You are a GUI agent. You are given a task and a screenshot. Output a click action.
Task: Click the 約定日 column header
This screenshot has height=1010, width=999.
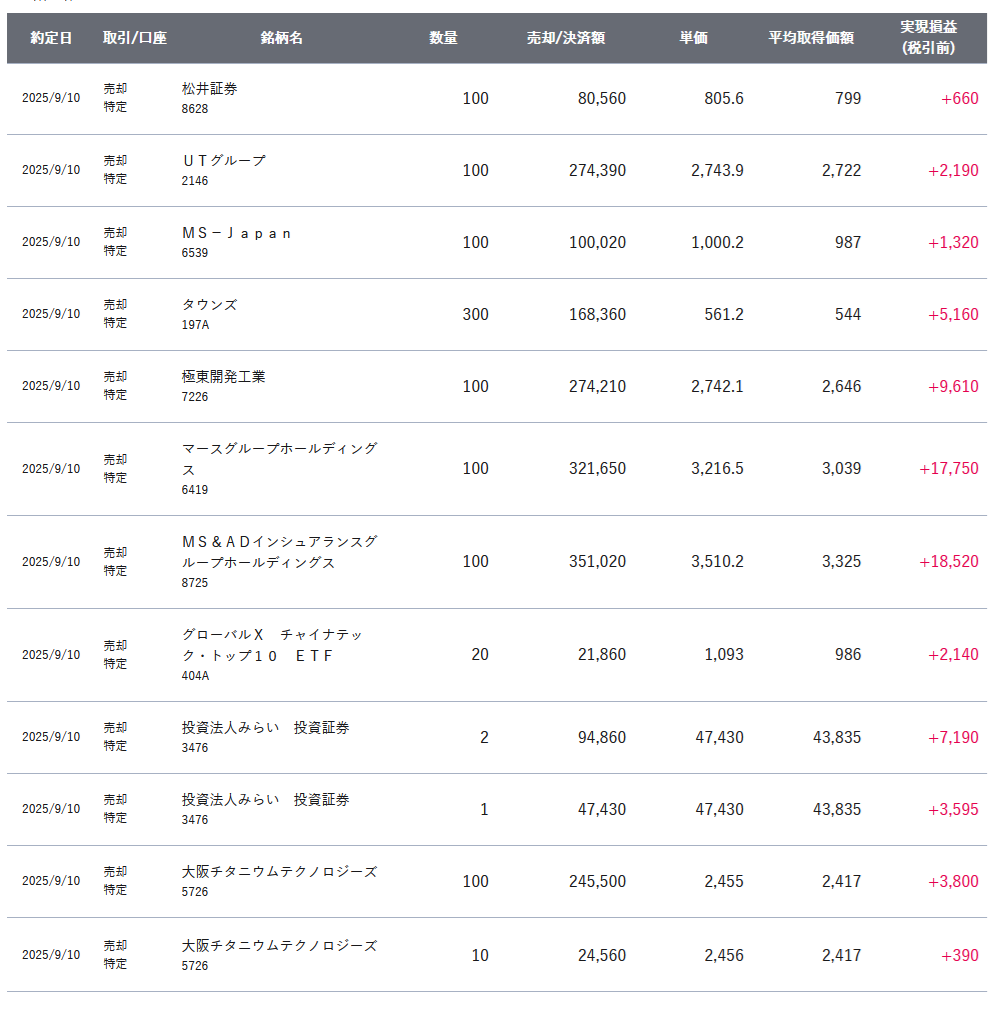click(51, 38)
